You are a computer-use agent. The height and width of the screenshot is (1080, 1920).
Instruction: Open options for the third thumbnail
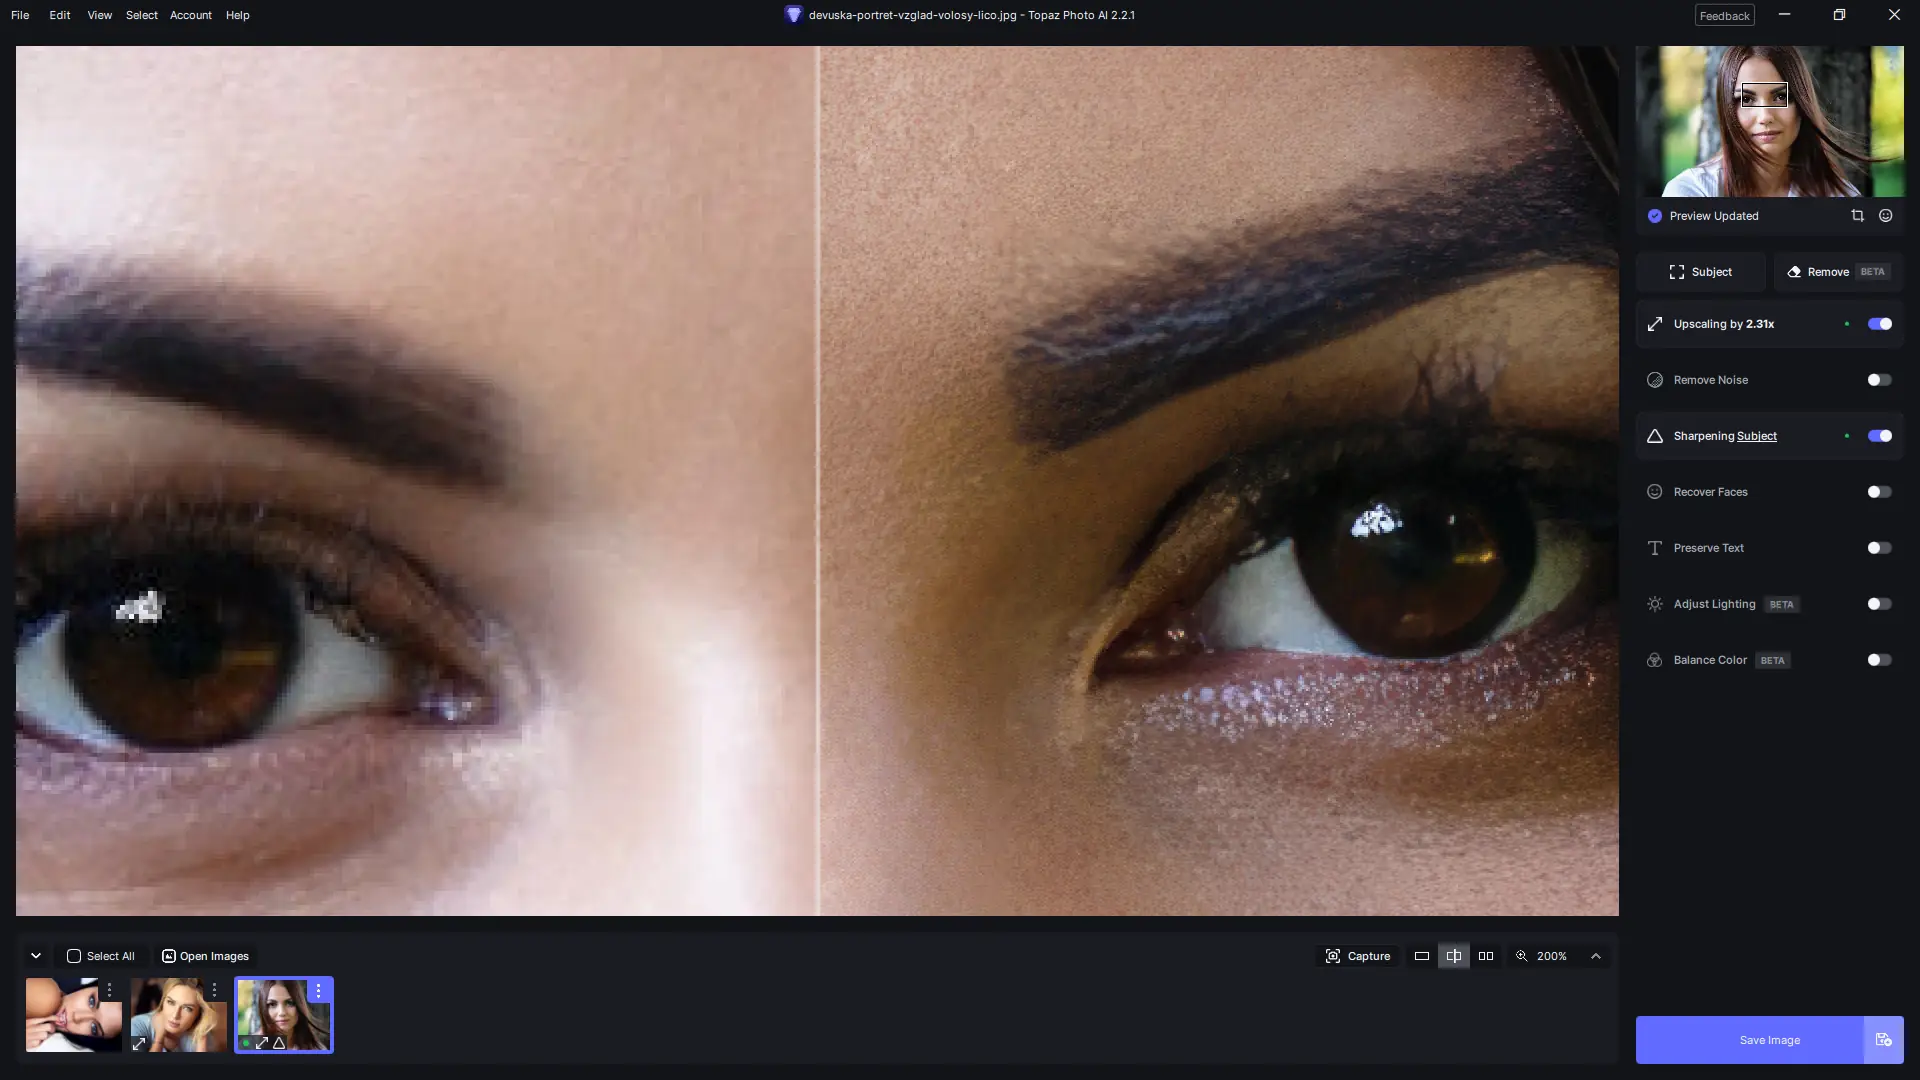tap(318, 990)
